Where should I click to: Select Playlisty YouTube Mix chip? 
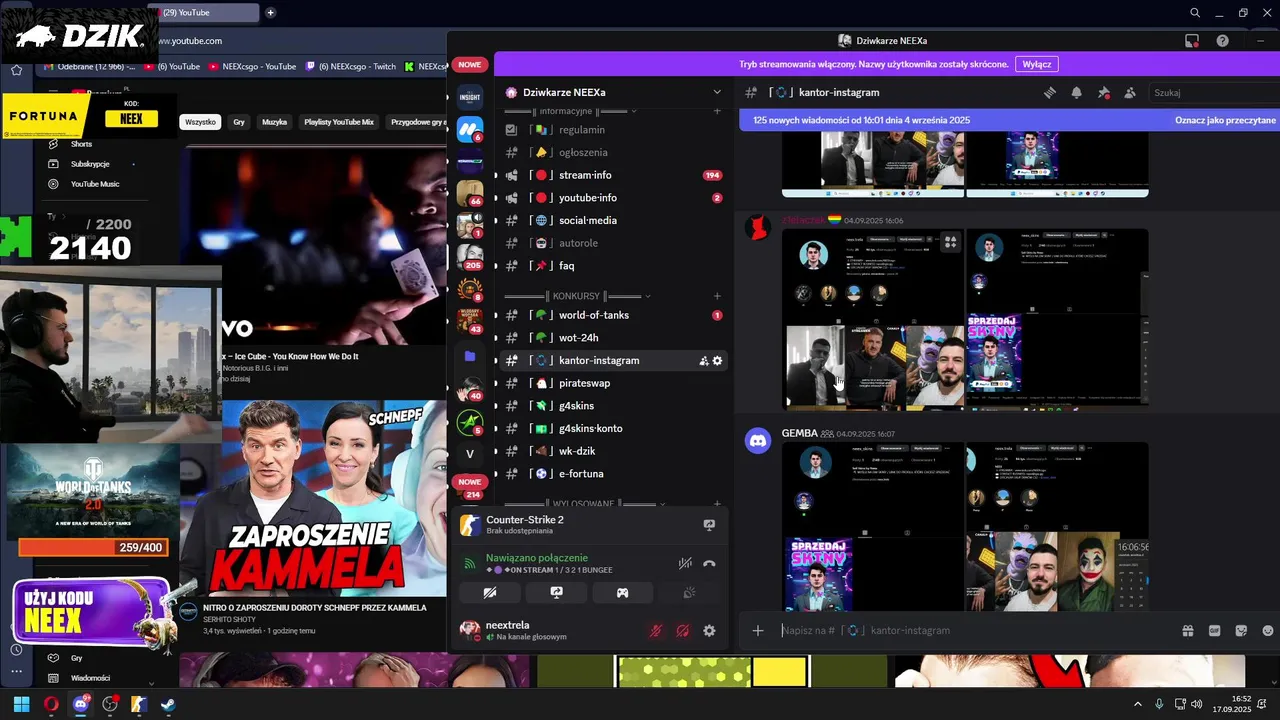(x=339, y=122)
